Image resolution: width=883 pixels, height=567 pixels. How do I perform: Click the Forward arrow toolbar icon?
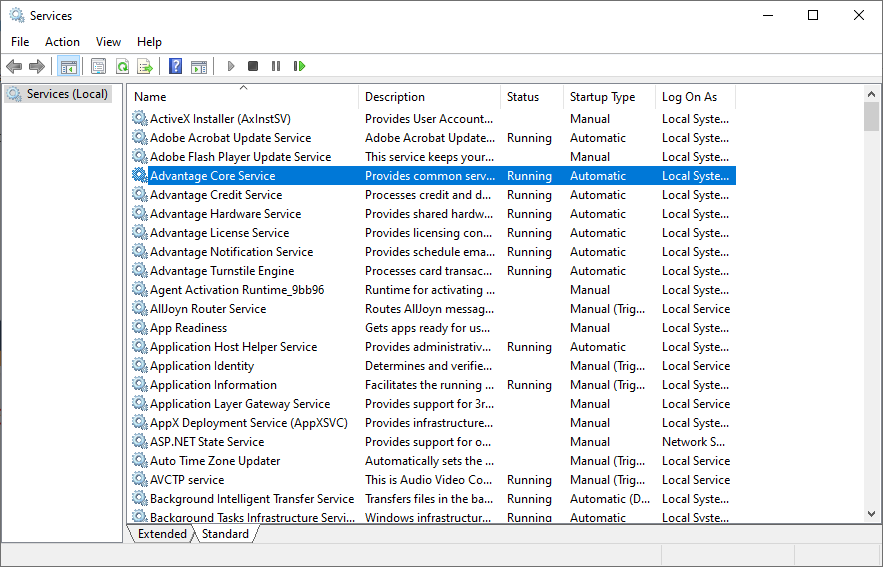pyautogui.click(x=37, y=66)
